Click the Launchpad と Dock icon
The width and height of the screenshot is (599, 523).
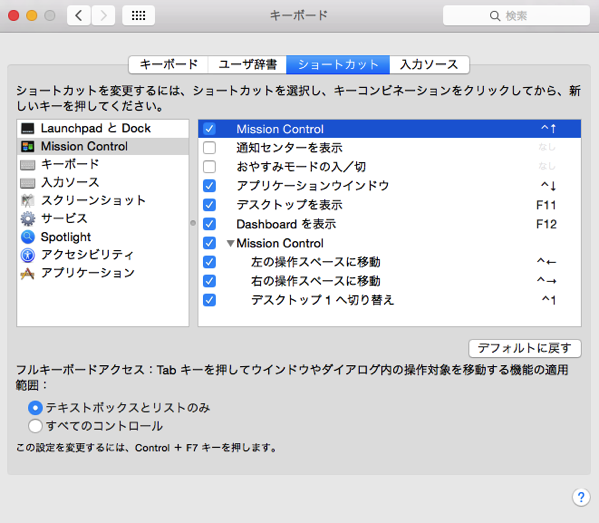coord(28,128)
